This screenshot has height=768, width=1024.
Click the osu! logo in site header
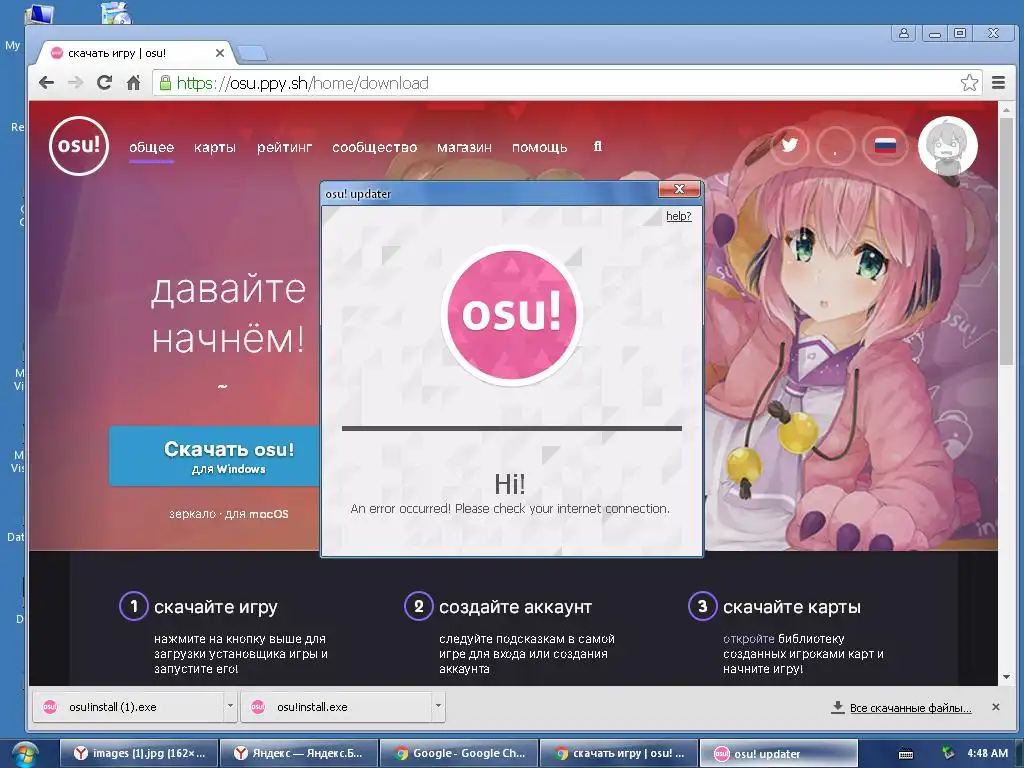79,146
